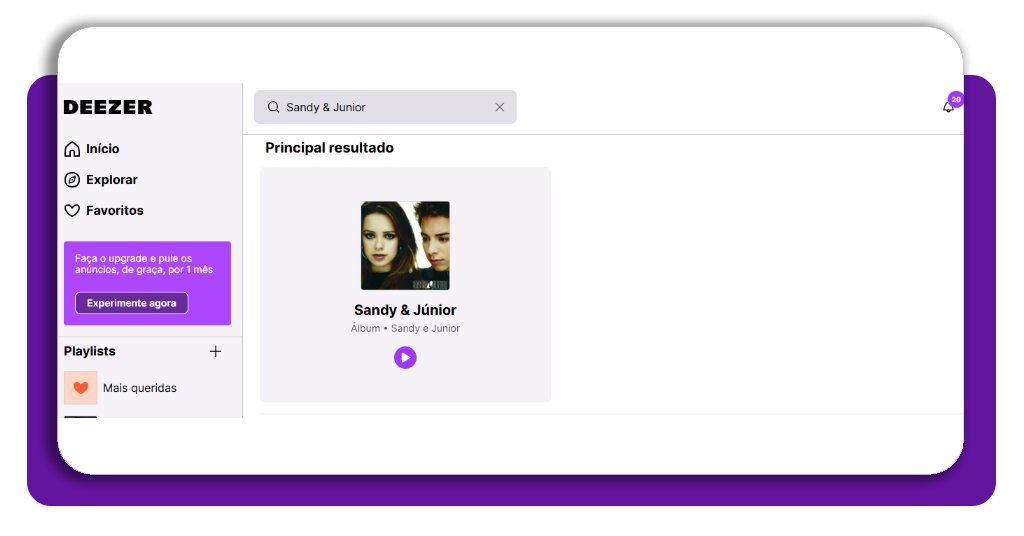Viewport: 1024px width, 536px height.
Task: Open notifications via the bell icon
Action: [948, 107]
